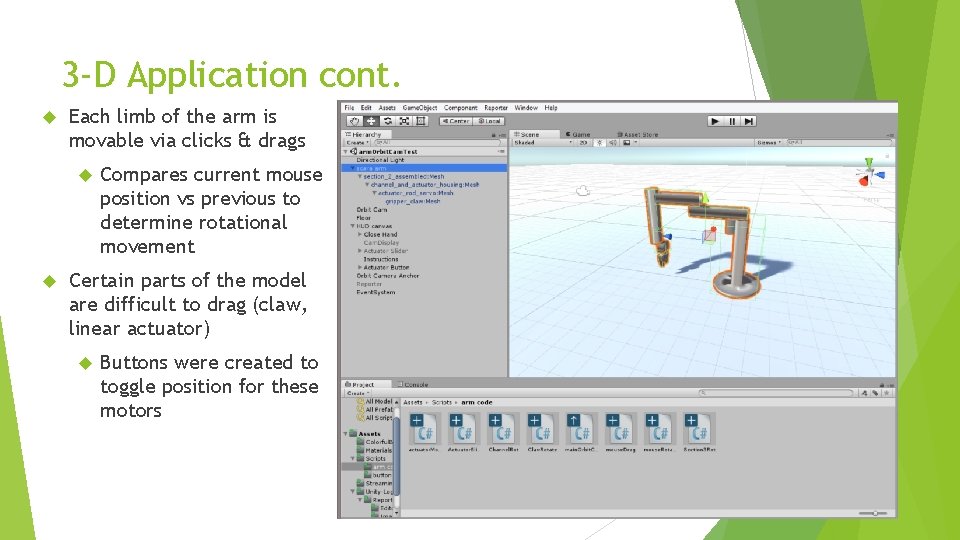Click the Play button

coord(714,121)
